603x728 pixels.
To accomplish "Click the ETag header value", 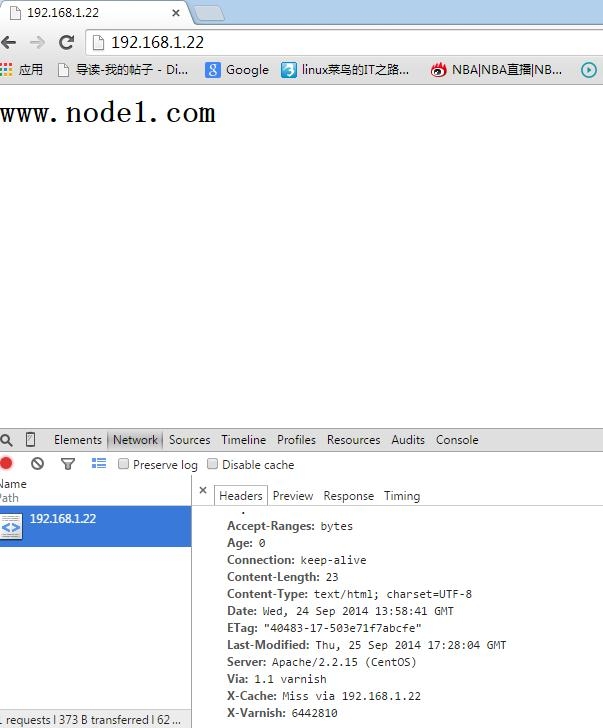I will click(x=343, y=628).
